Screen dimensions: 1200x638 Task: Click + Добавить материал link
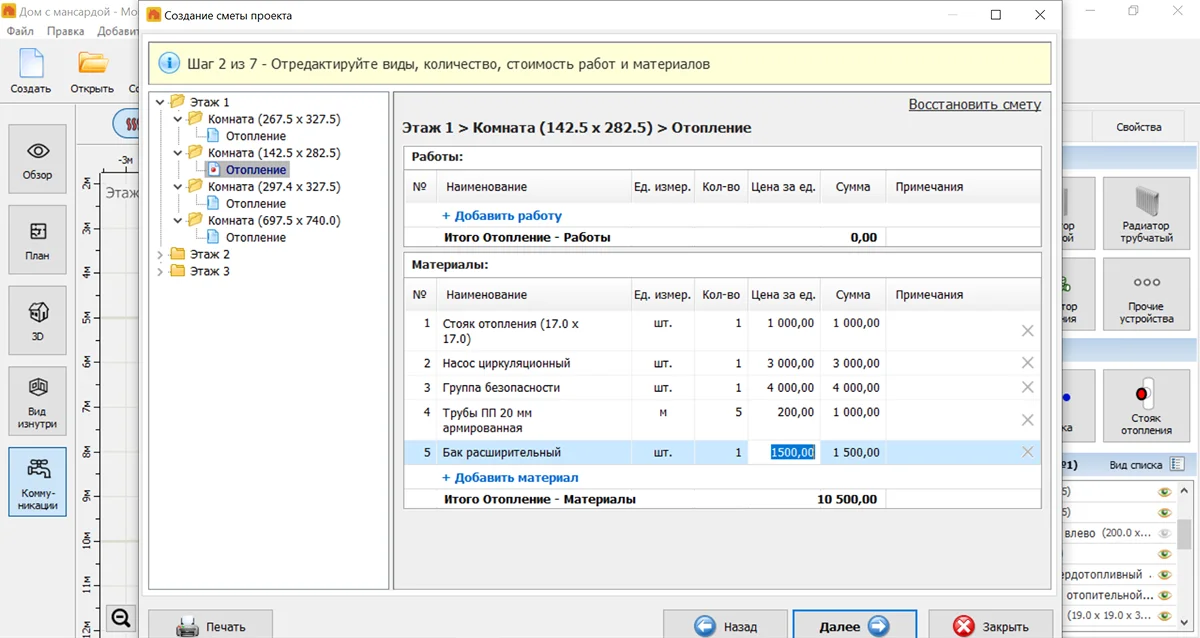(x=510, y=477)
